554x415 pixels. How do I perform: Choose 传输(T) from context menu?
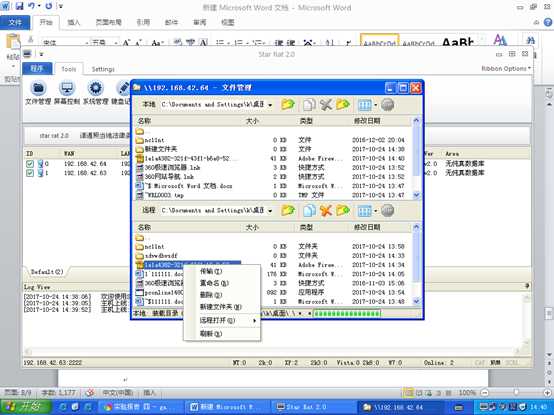click(222, 271)
